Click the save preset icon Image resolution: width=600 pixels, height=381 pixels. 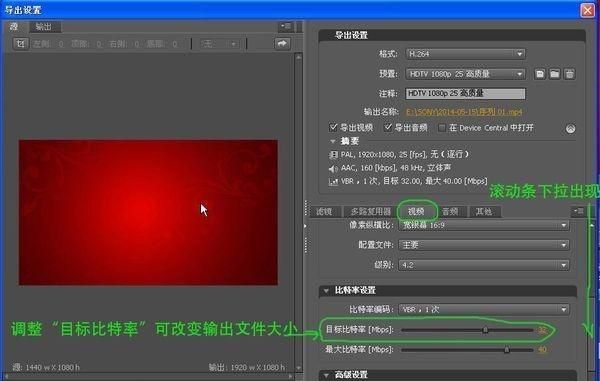(x=540, y=74)
